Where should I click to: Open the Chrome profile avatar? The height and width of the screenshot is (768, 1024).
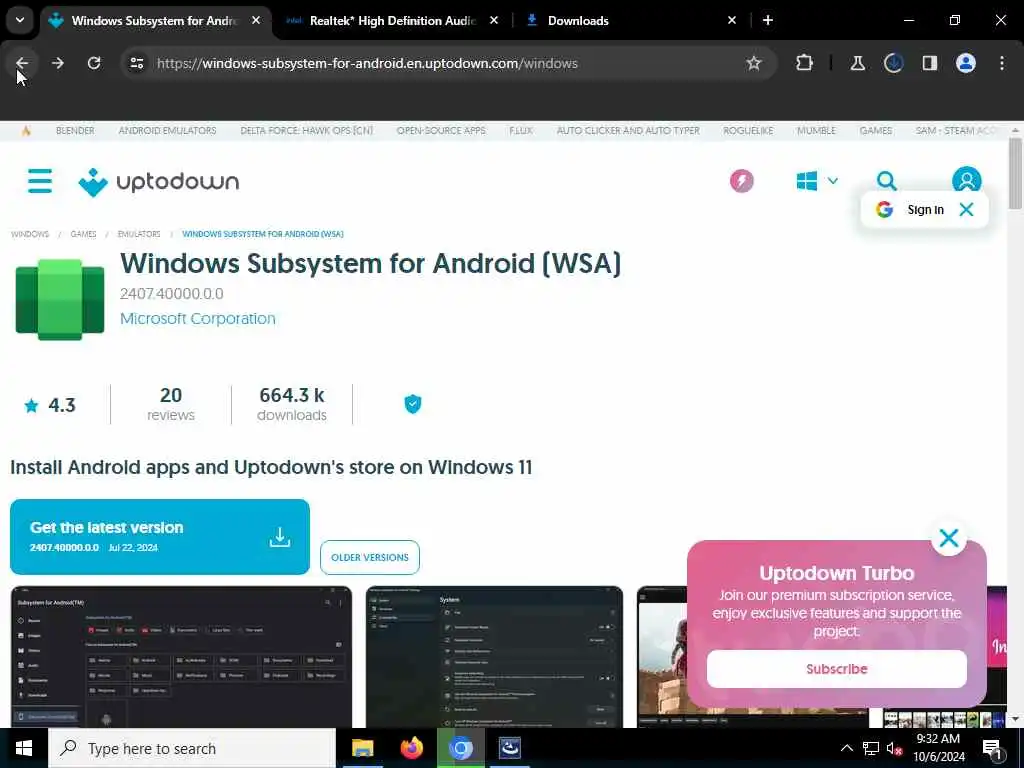[965, 63]
